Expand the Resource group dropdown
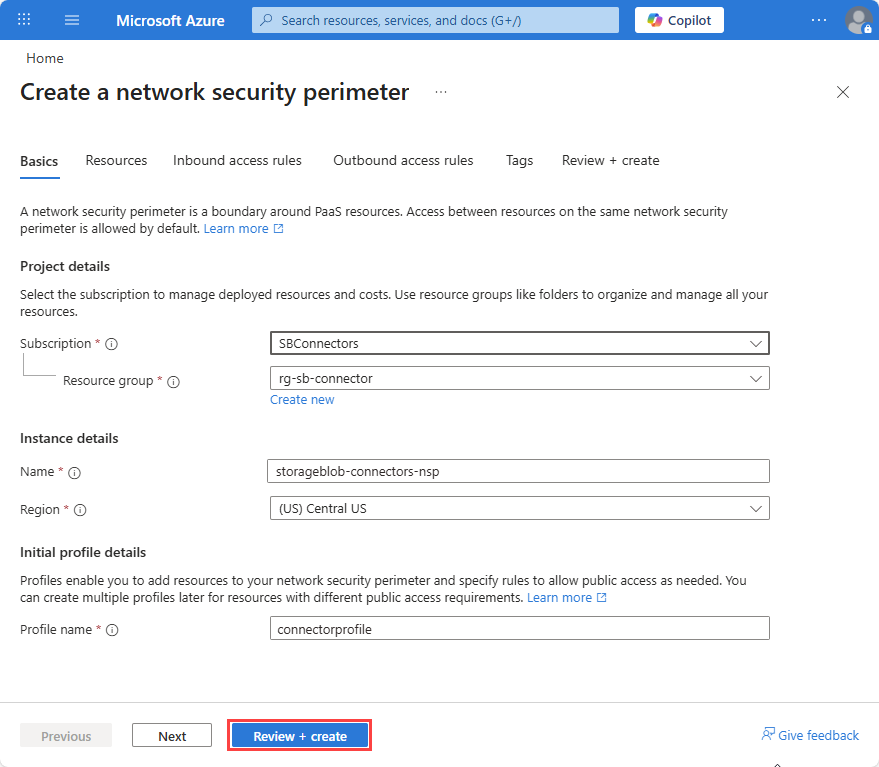Screen dimensions: 879x767 pyautogui.click(x=520, y=378)
